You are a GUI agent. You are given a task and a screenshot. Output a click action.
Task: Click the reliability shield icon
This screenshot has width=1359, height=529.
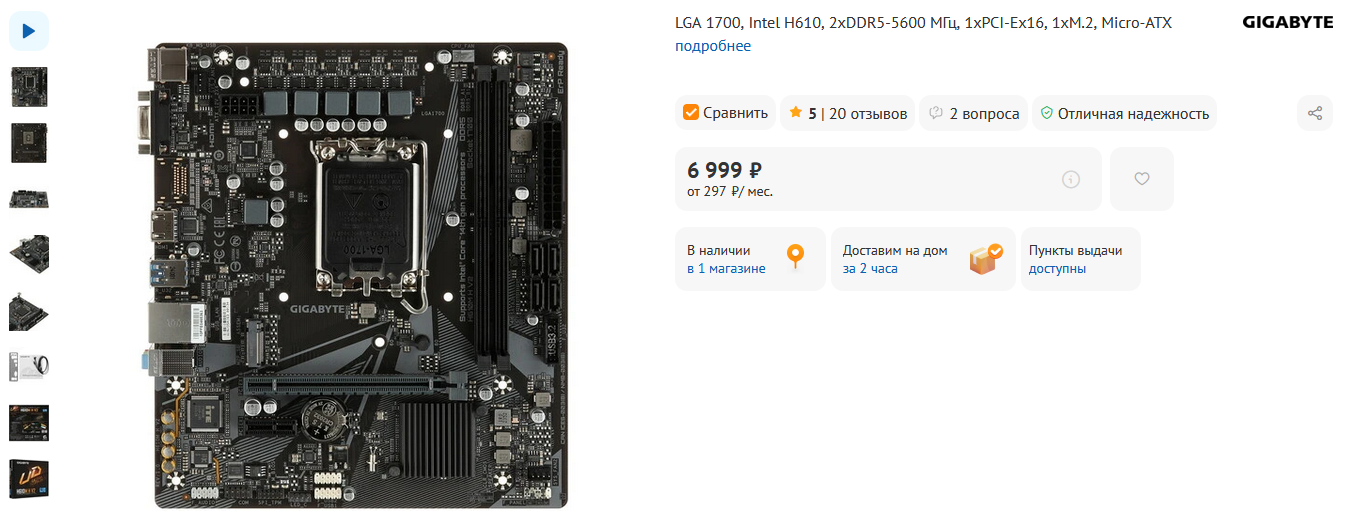pos(1046,113)
